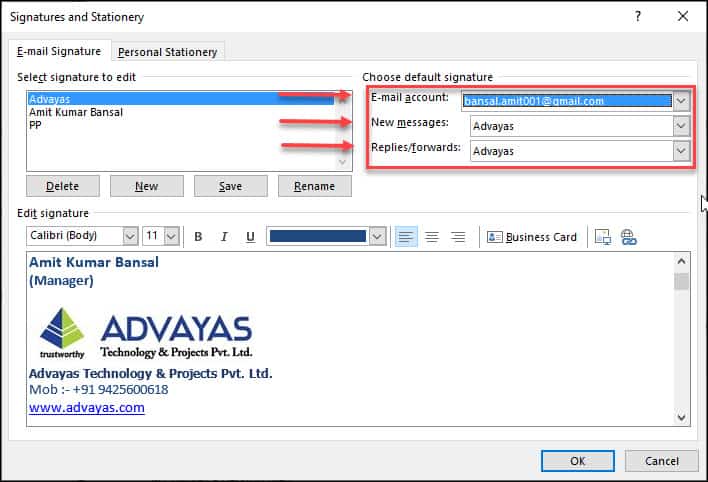
Task: Click the Advayas logo image in the signature
Action: tap(146, 333)
